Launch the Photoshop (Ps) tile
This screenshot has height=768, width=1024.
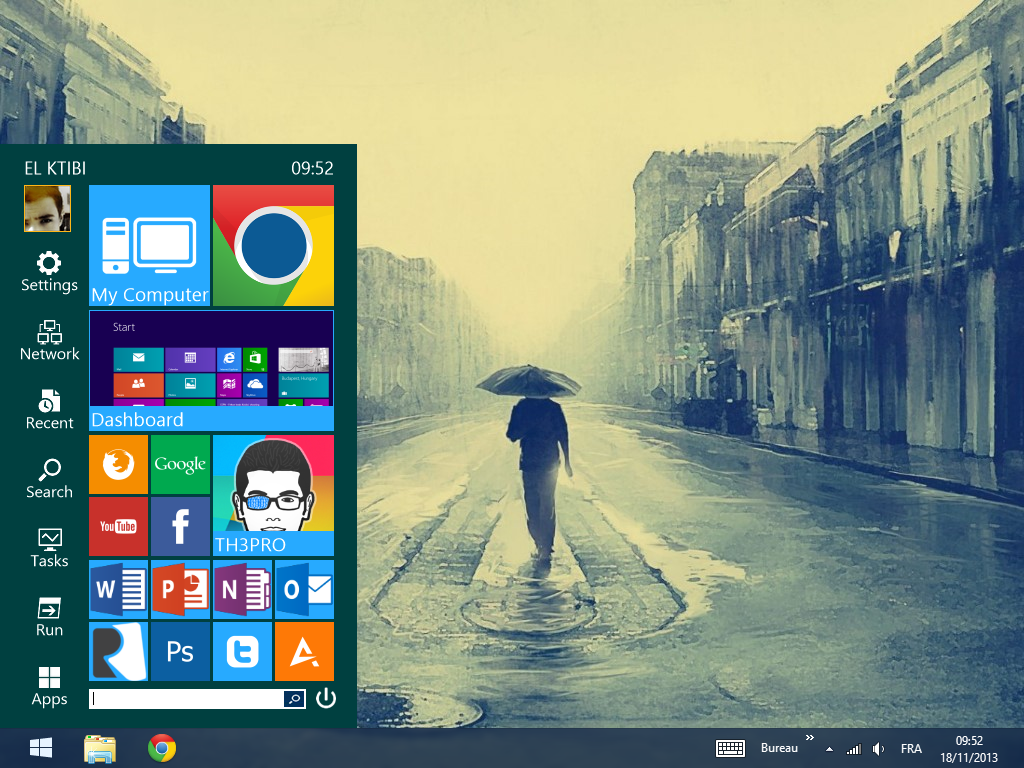click(180, 652)
